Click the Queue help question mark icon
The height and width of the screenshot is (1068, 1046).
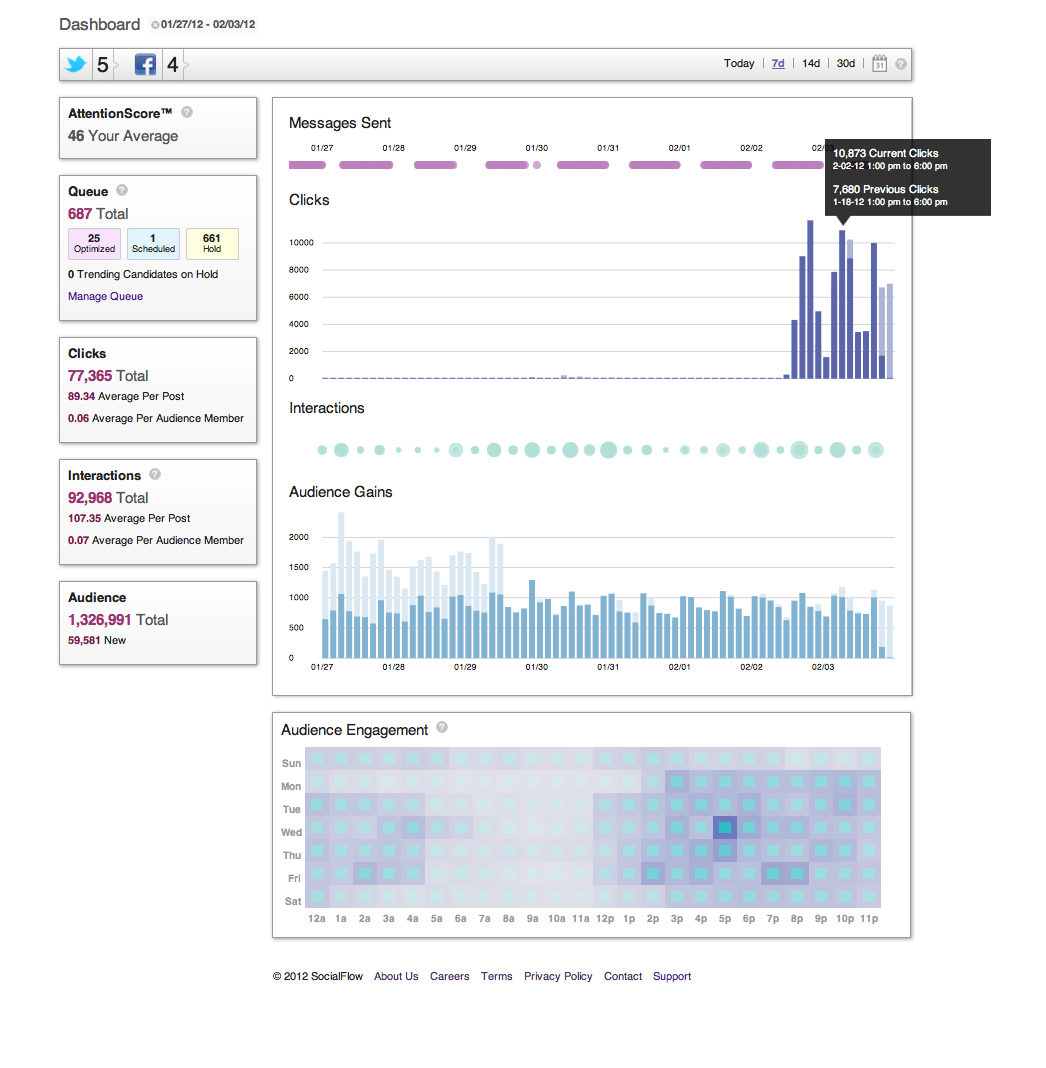point(122,190)
